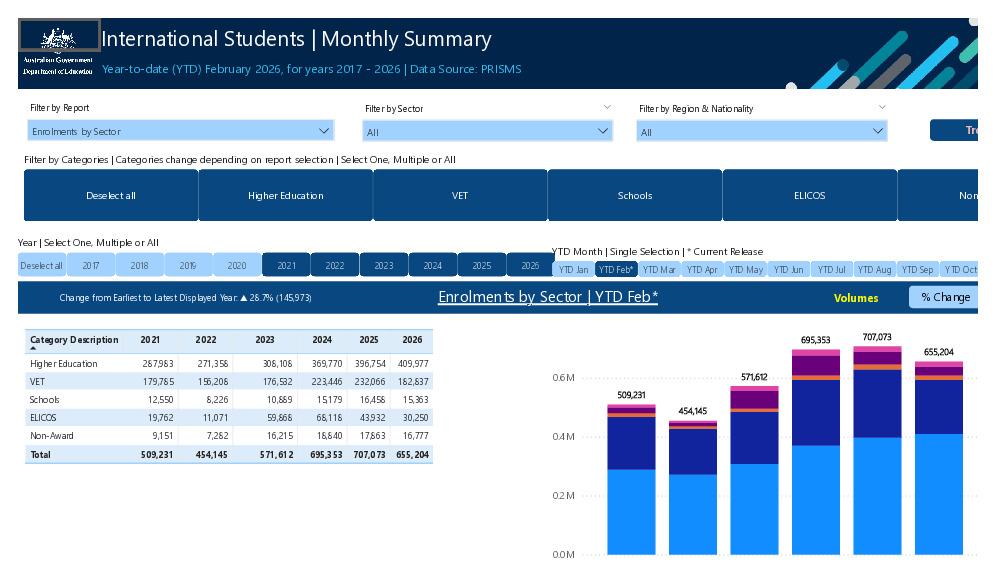This screenshot has height=576, width=996.
Task: Expand chevron above the Sector filter
Action: pyautogui.click(x=607, y=107)
